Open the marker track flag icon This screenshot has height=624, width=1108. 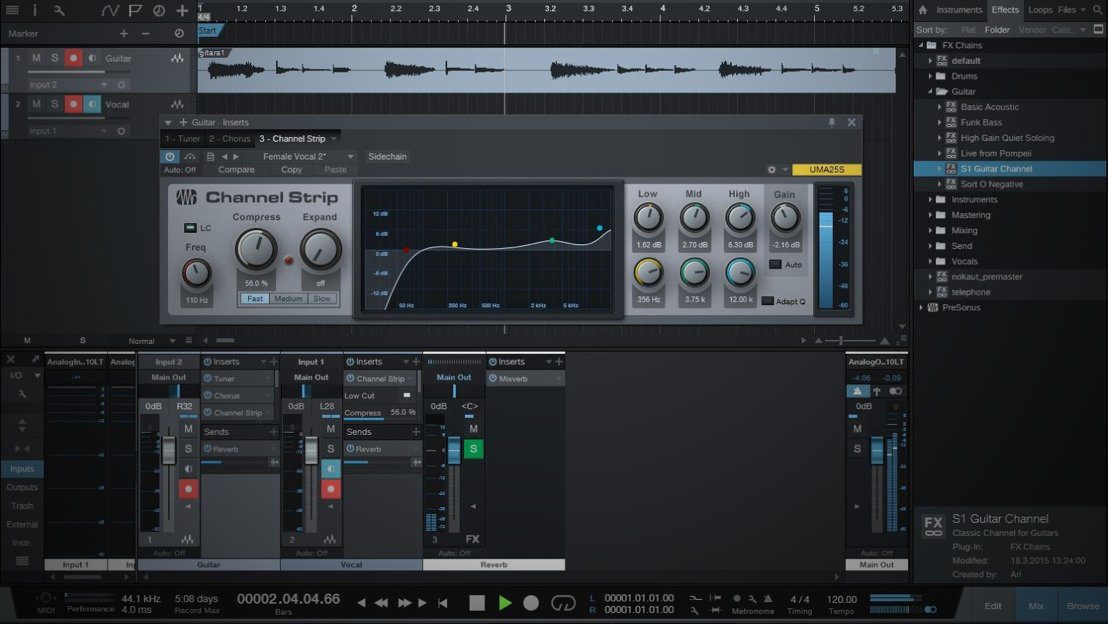pyautogui.click(x=136, y=11)
